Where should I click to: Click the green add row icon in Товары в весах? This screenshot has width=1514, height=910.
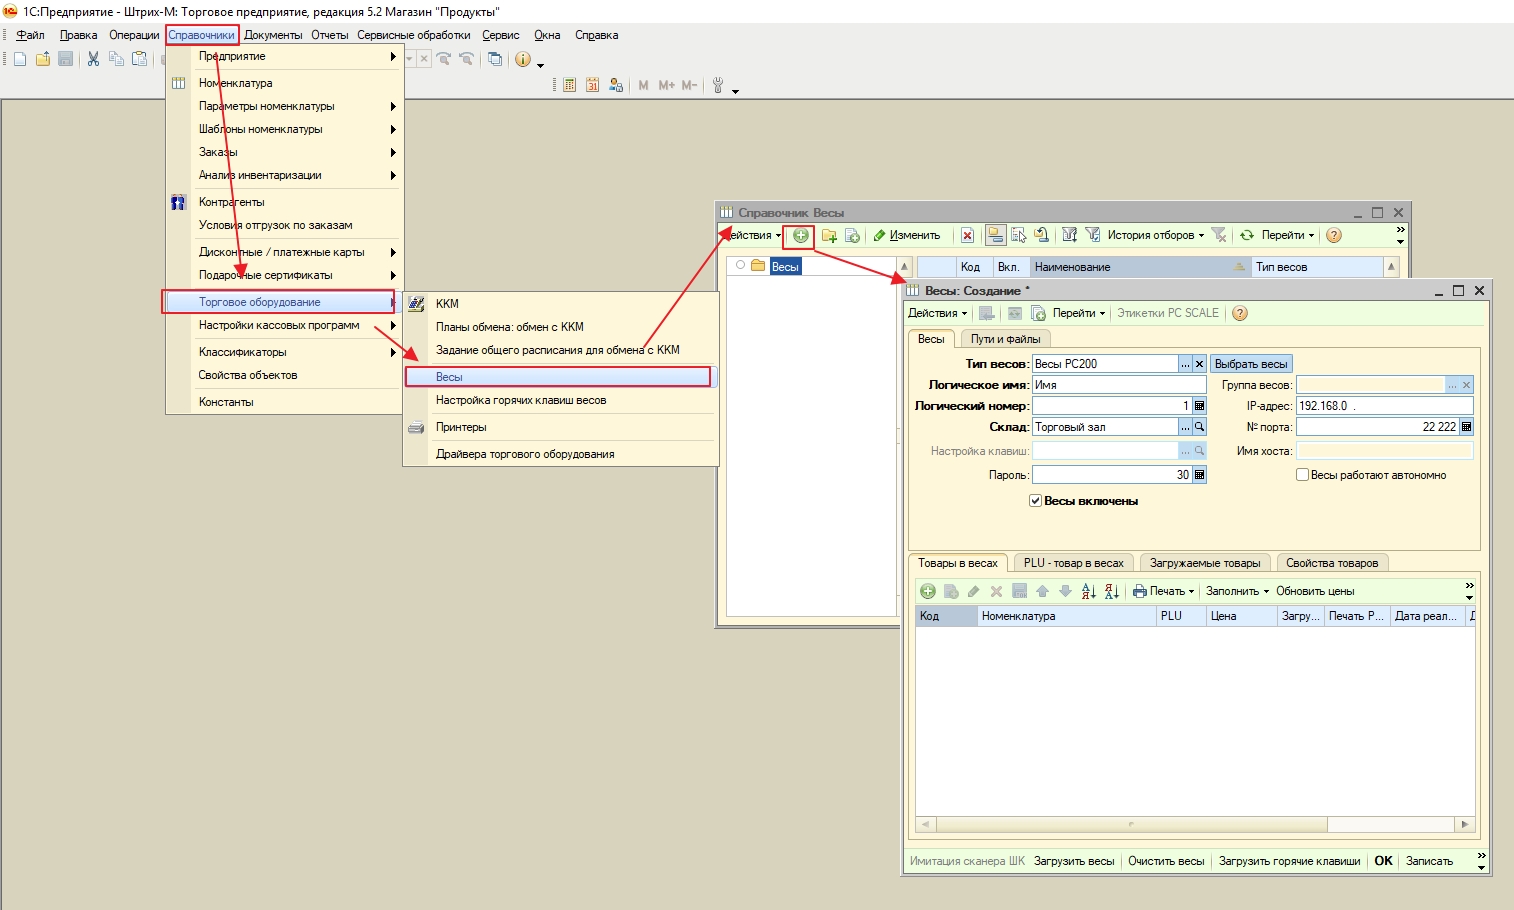tap(928, 592)
